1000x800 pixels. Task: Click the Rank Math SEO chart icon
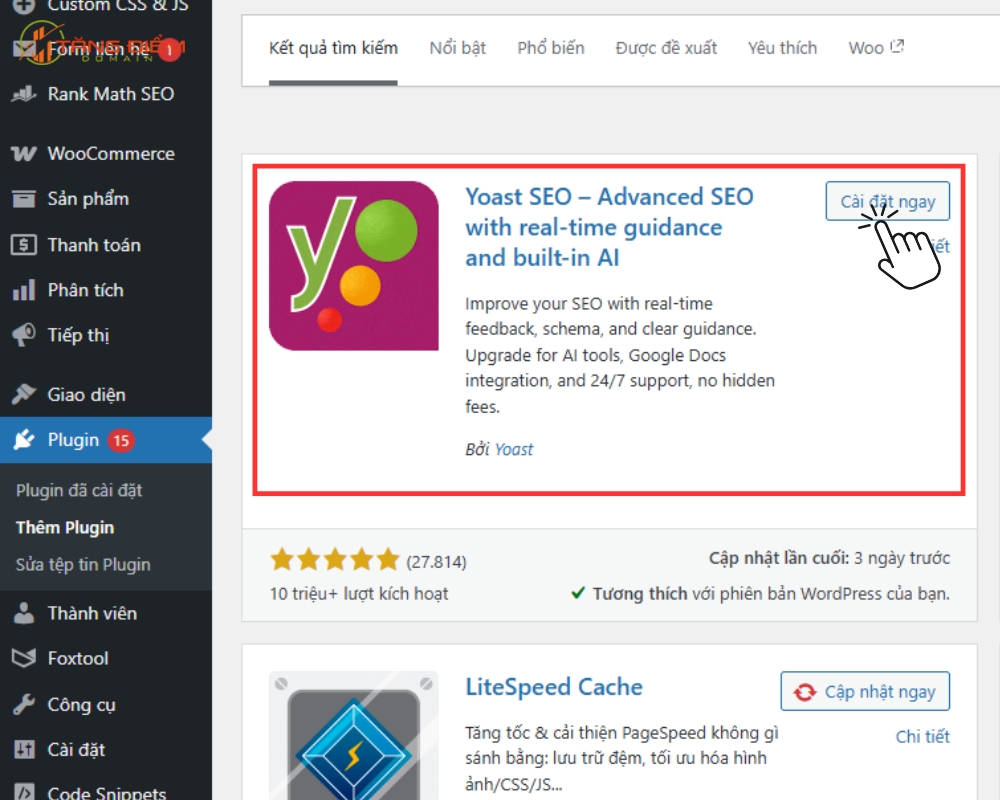[24, 94]
